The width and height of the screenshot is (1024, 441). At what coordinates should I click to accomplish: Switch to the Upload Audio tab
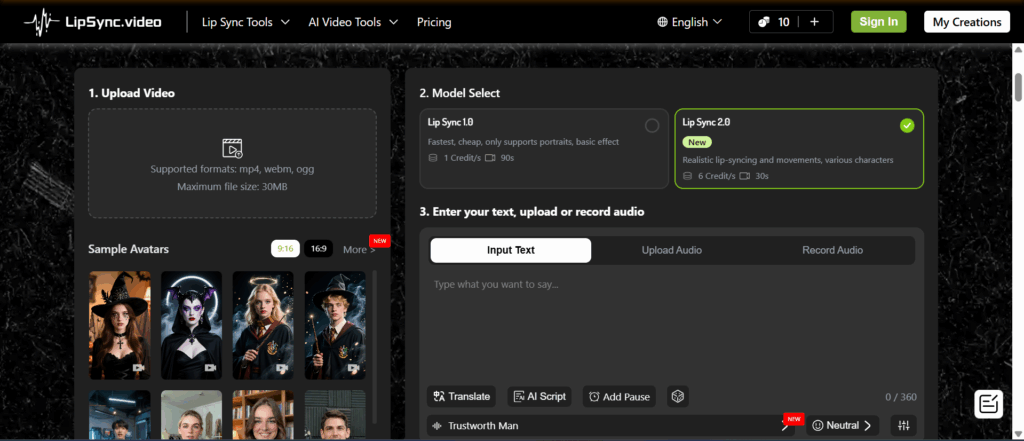click(x=671, y=250)
